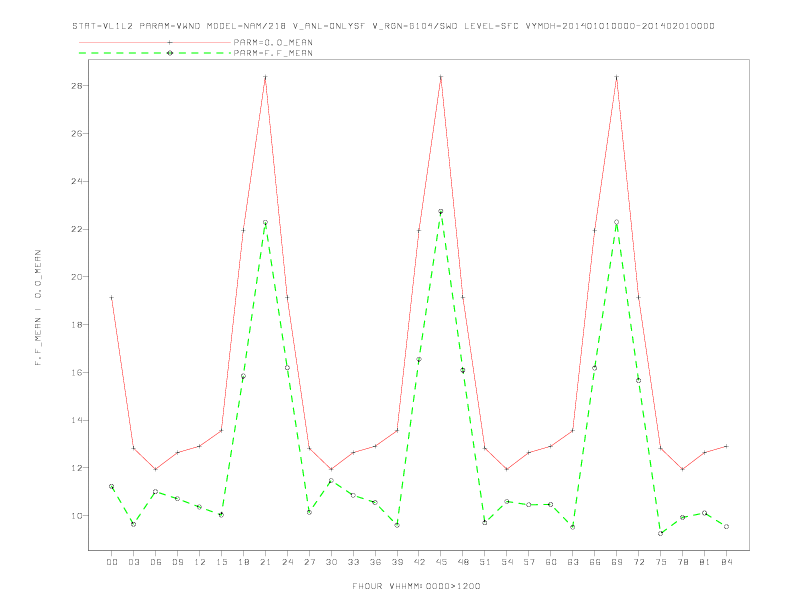This screenshot has height=612, width=792.
Task: Click red line marker at hour 54 minimum
Action: pos(507,469)
